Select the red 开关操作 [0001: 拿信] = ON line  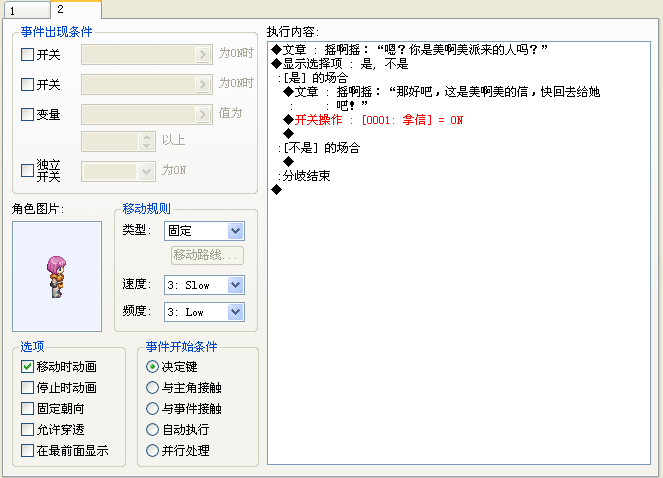coord(459,120)
